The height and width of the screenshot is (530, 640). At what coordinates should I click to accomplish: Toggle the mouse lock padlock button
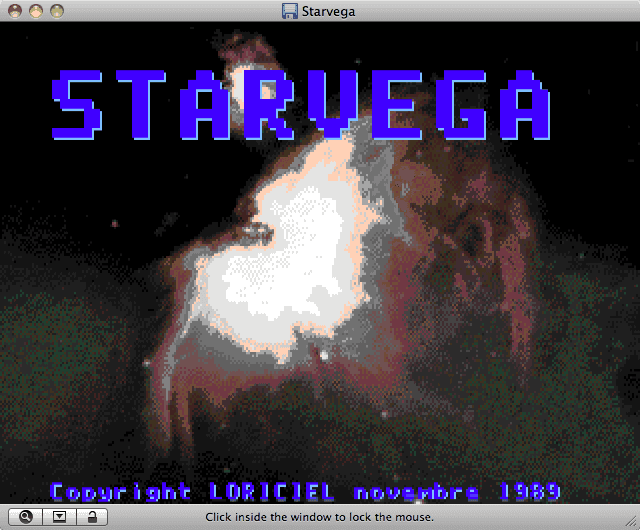92,517
